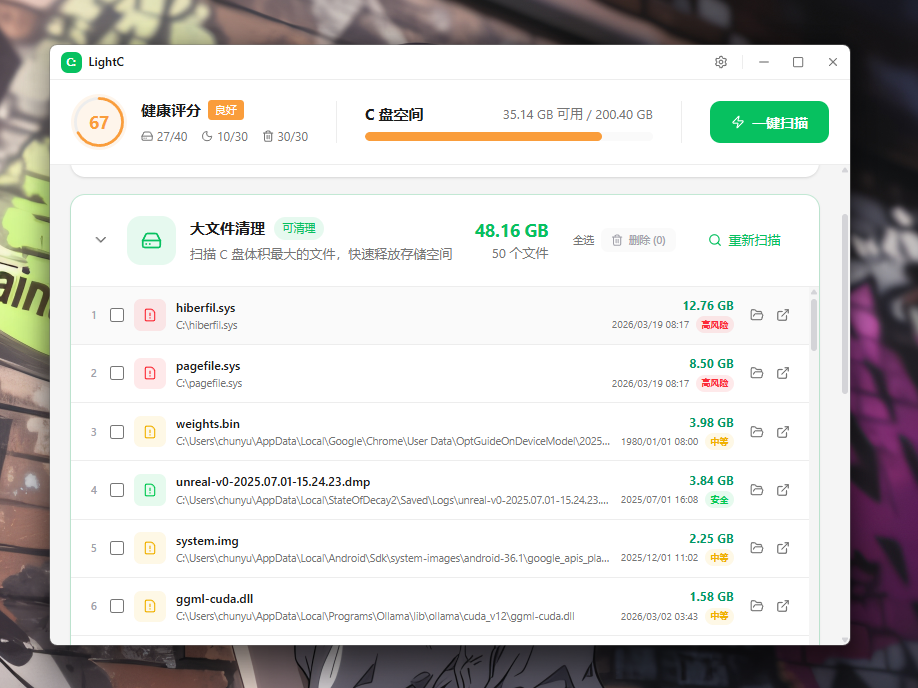Rescan large files with 重新扫描
The image size is (918, 688).
click(x=745, y=240)
